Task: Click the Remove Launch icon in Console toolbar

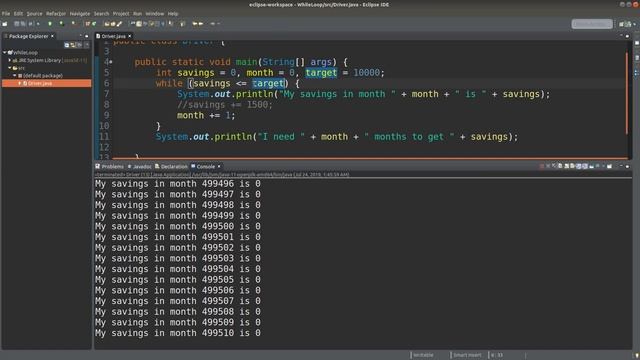Action: click(x=548, y=166)
